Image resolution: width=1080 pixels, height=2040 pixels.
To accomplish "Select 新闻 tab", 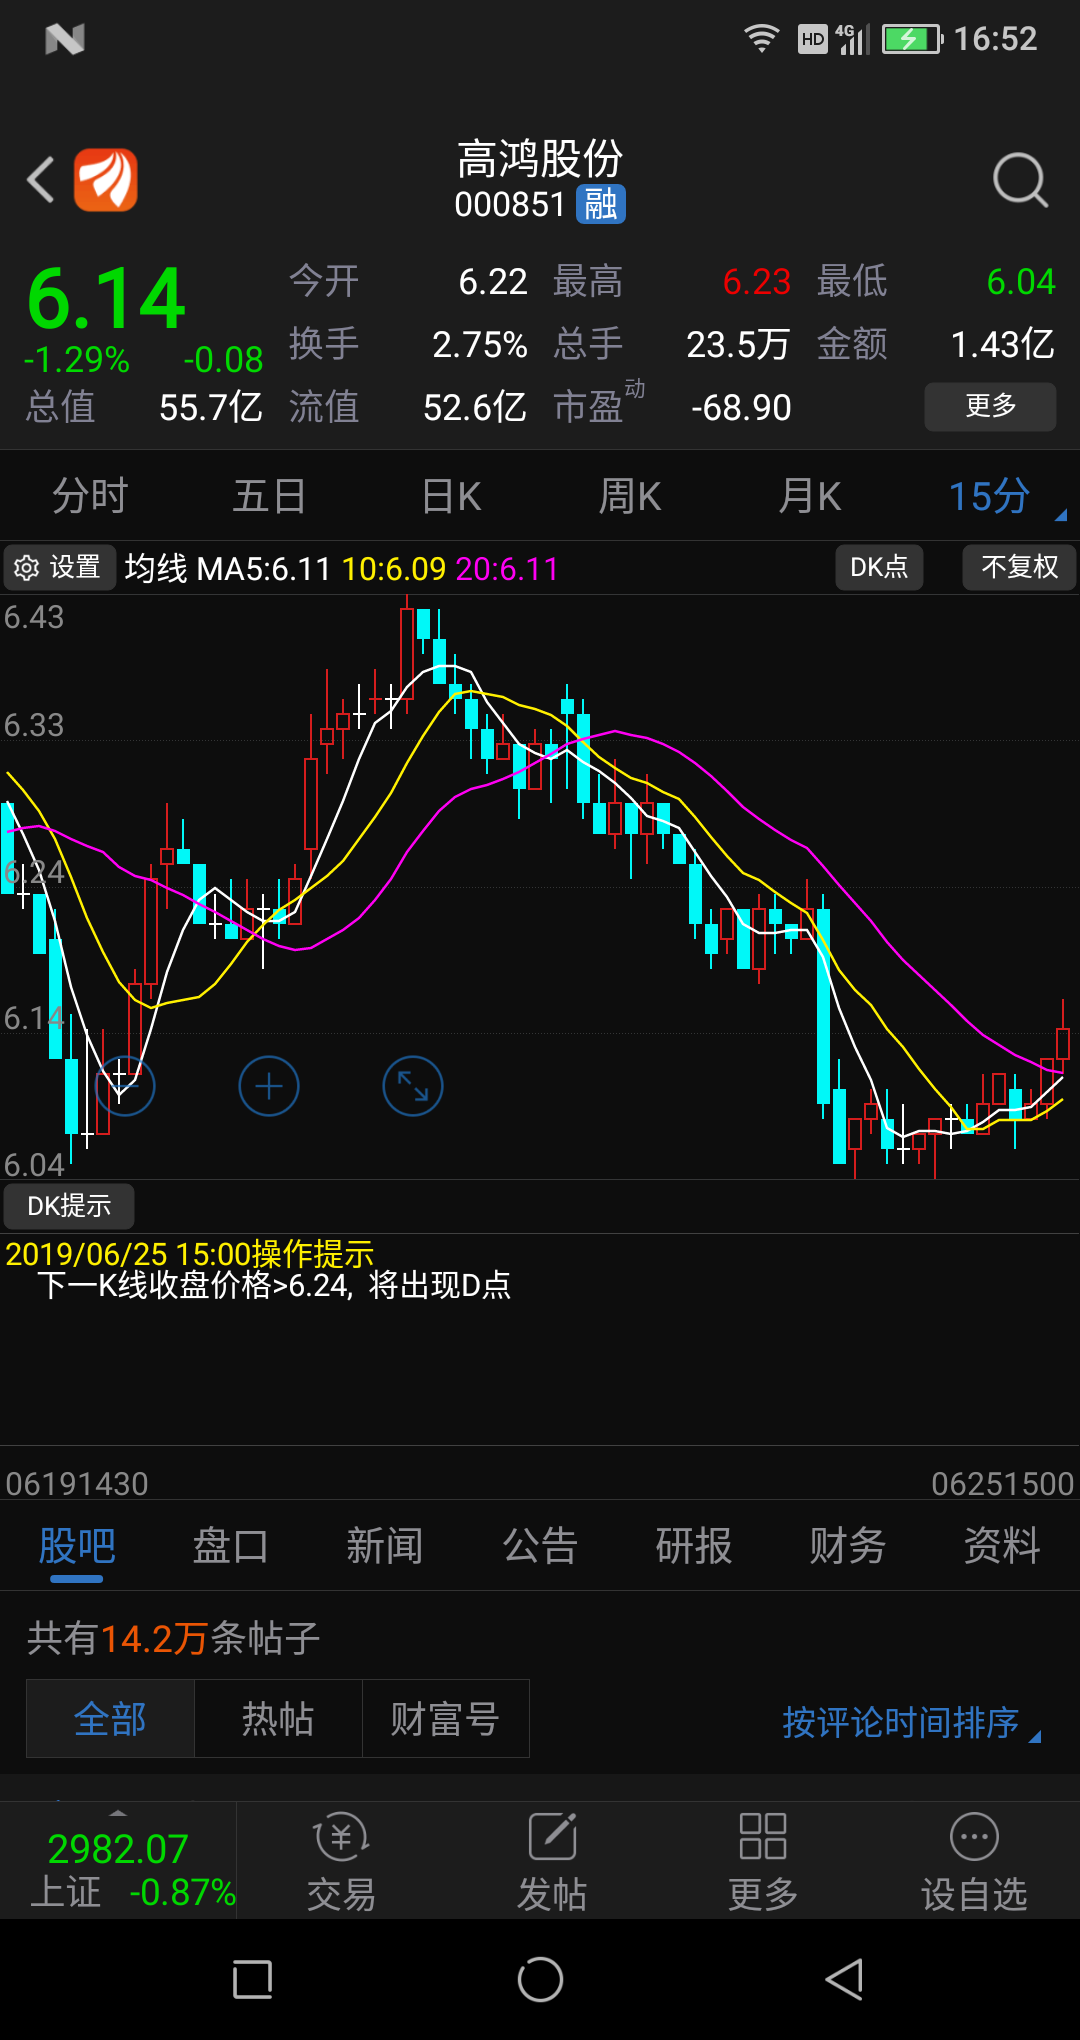I will [x=385, y=1546].
